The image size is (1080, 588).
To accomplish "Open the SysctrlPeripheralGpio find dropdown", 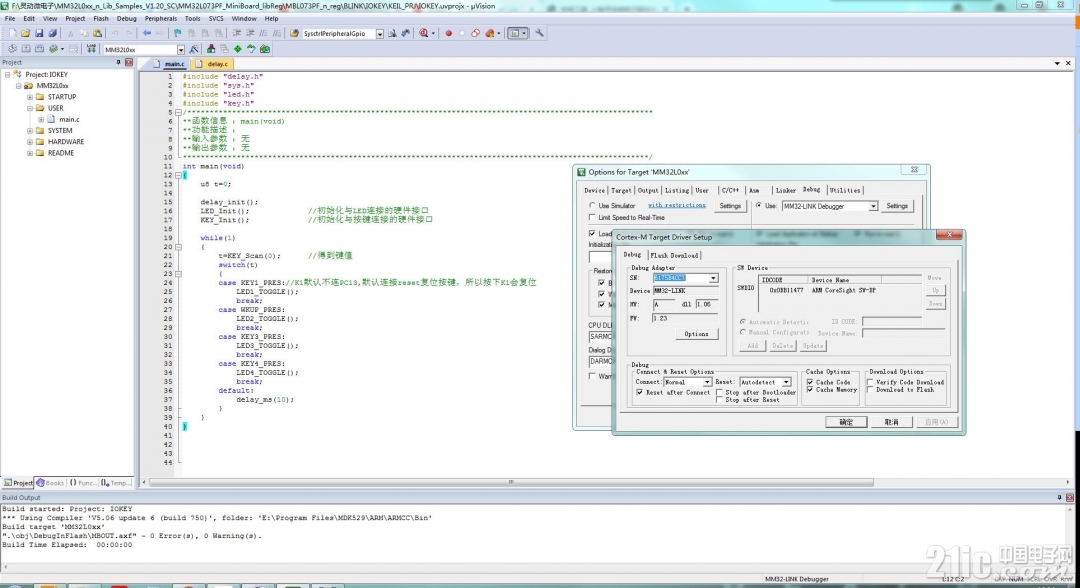I will coord(380,34).
